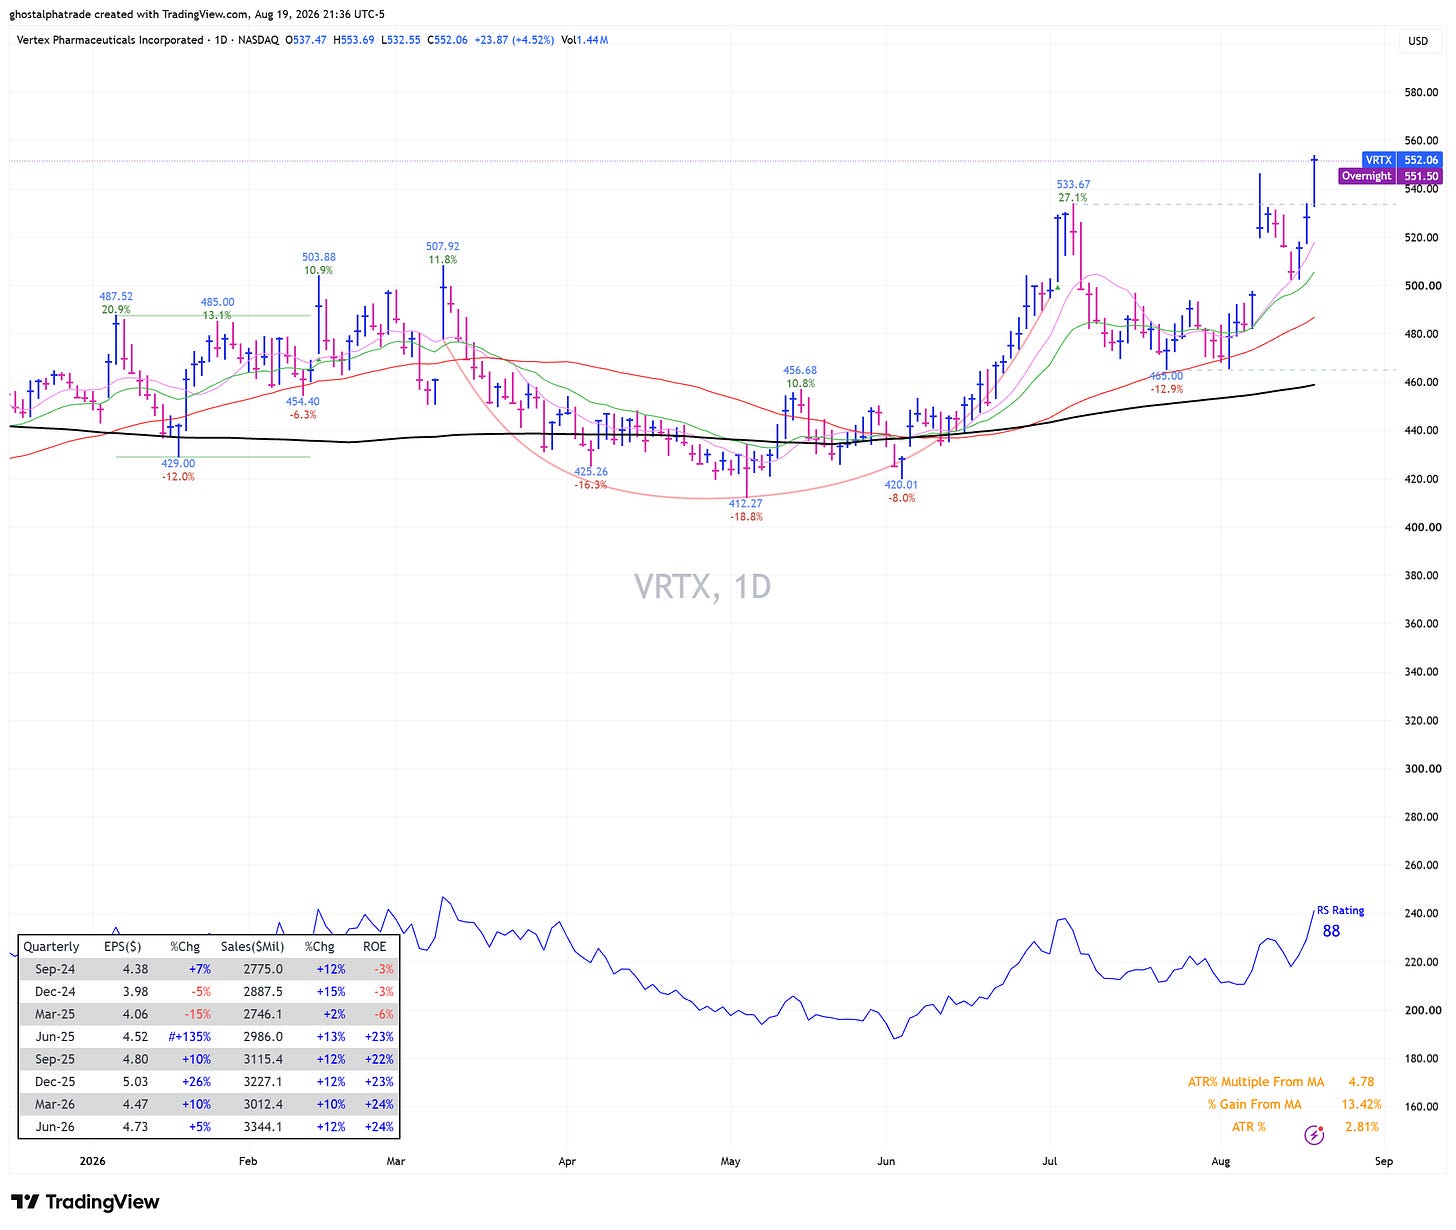The height and width of the screenshot is (1230, 1456).
Task: Click the 2775.0 sales cell
Action: (263, 969)
